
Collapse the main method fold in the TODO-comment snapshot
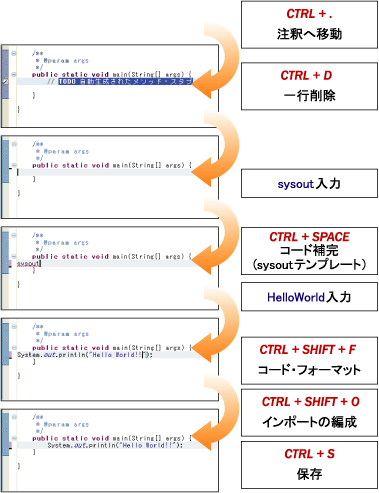click(14, 74)
